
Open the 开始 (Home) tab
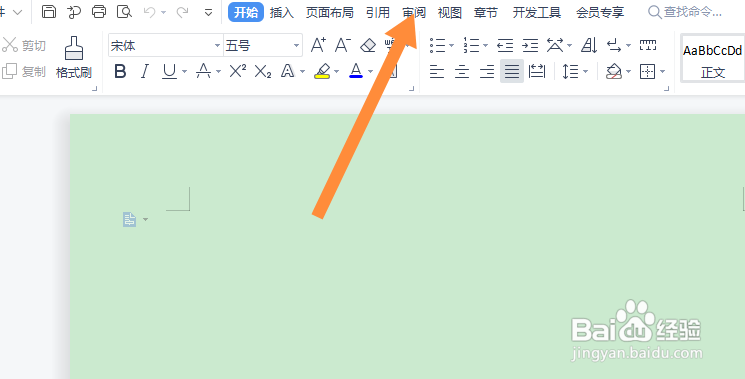(x=246, y=12)
